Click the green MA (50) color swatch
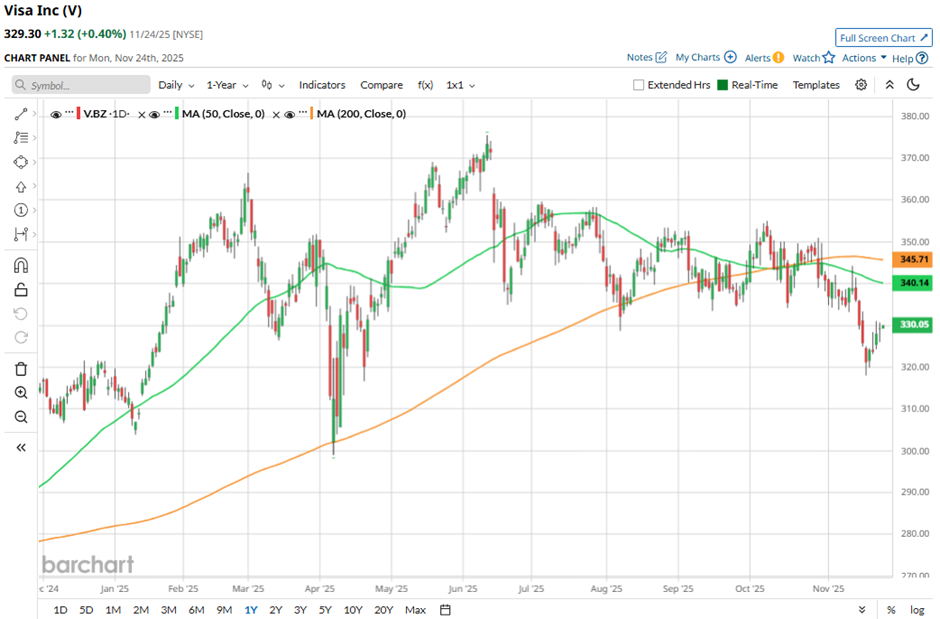Viewport: 940px width, 619px height. 177,114
